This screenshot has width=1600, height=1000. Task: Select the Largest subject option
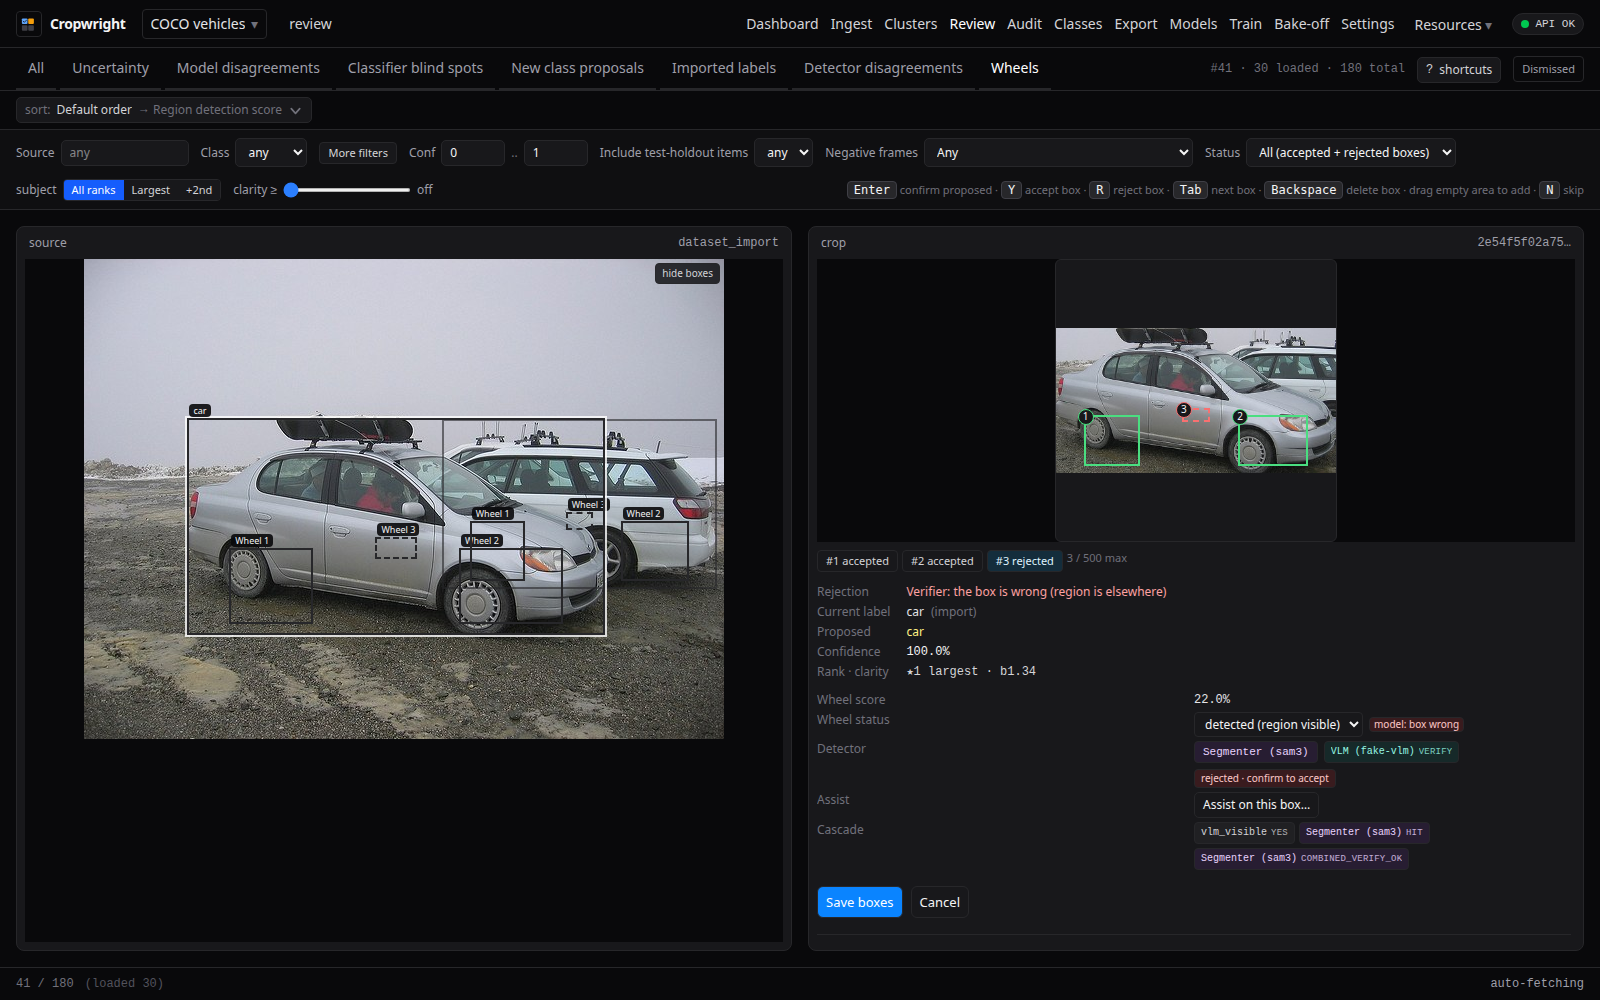[x=151, y=190]
